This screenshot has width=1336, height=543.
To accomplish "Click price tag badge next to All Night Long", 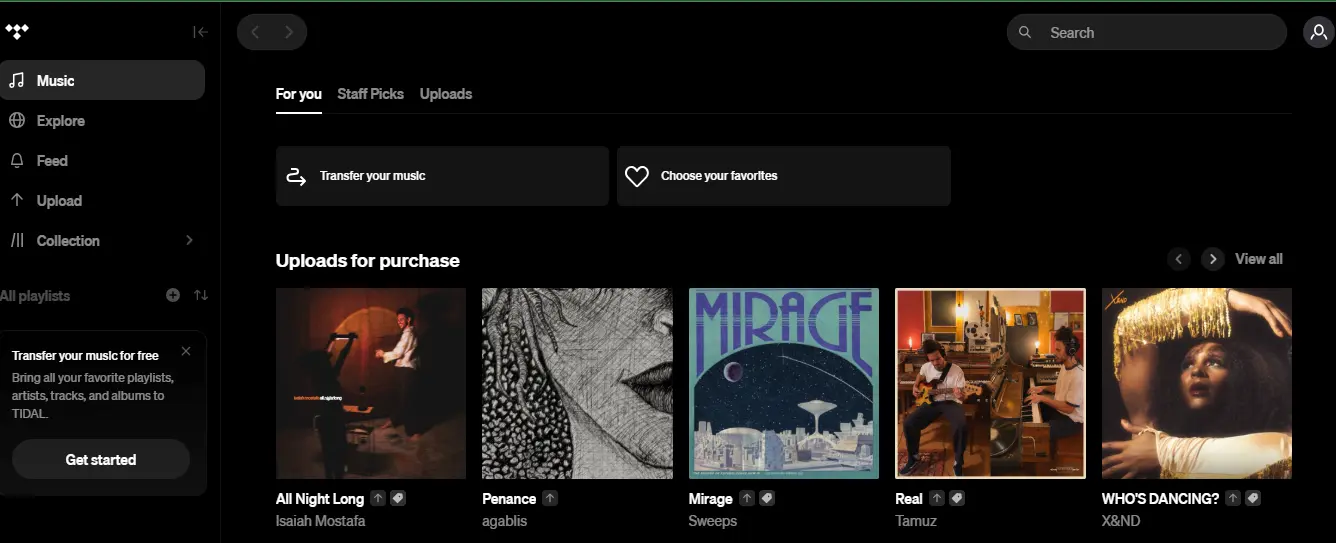I will click(398, 498).
